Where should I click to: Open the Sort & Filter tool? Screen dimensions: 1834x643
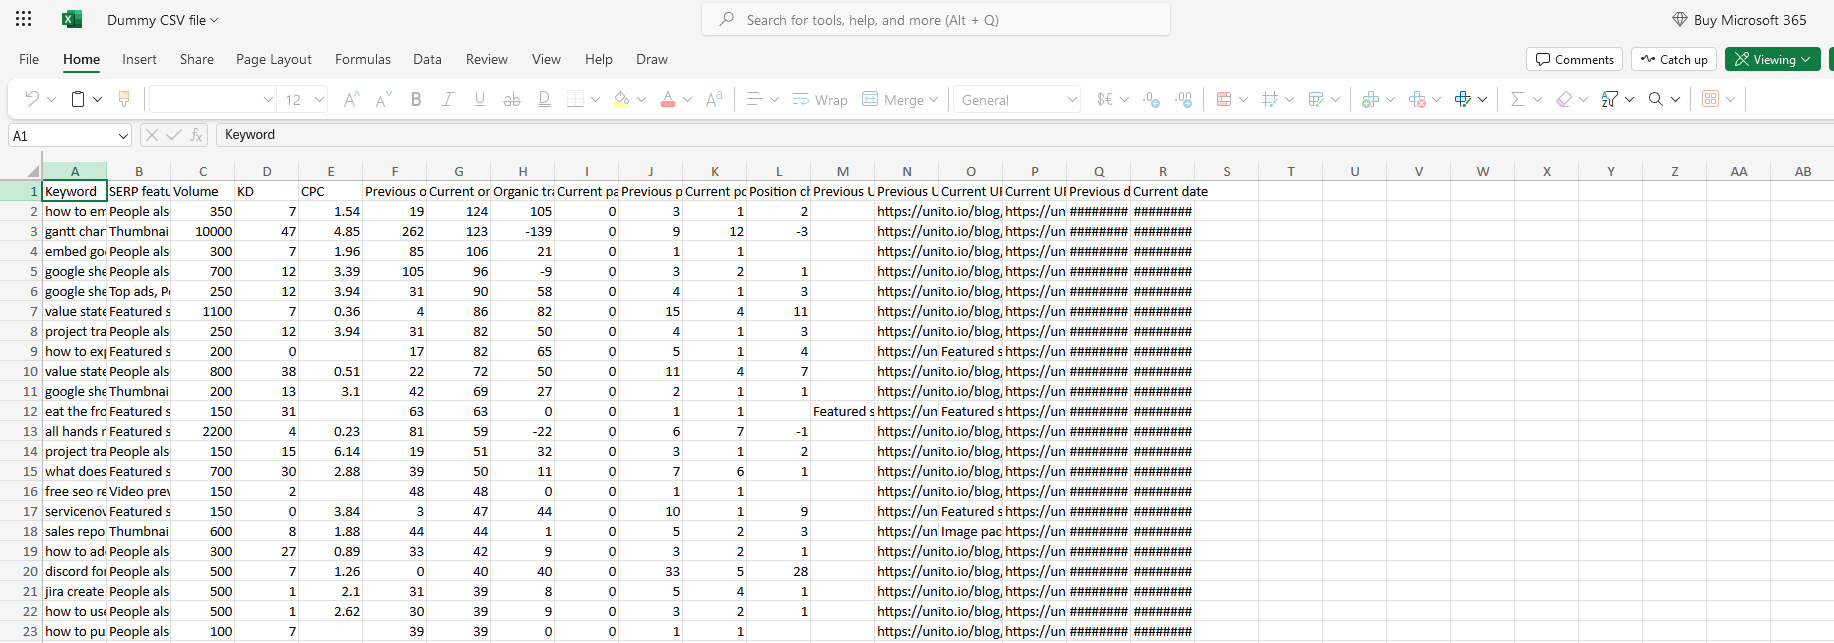click(x=1609, y=99)
